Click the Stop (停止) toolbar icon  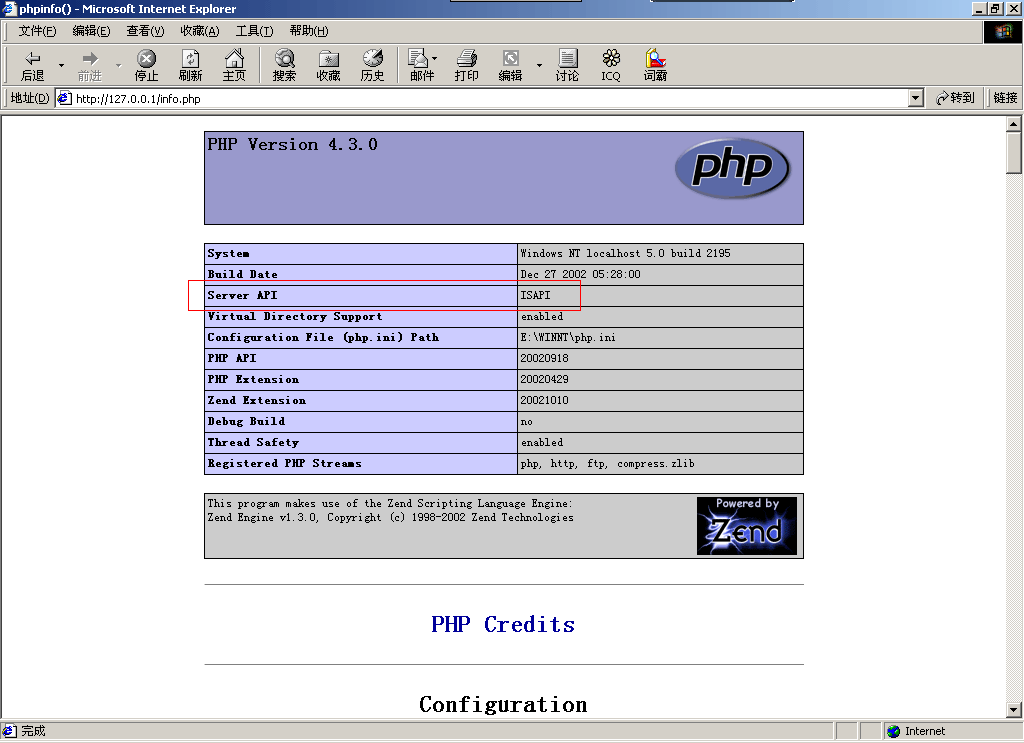tap(146, 66)
